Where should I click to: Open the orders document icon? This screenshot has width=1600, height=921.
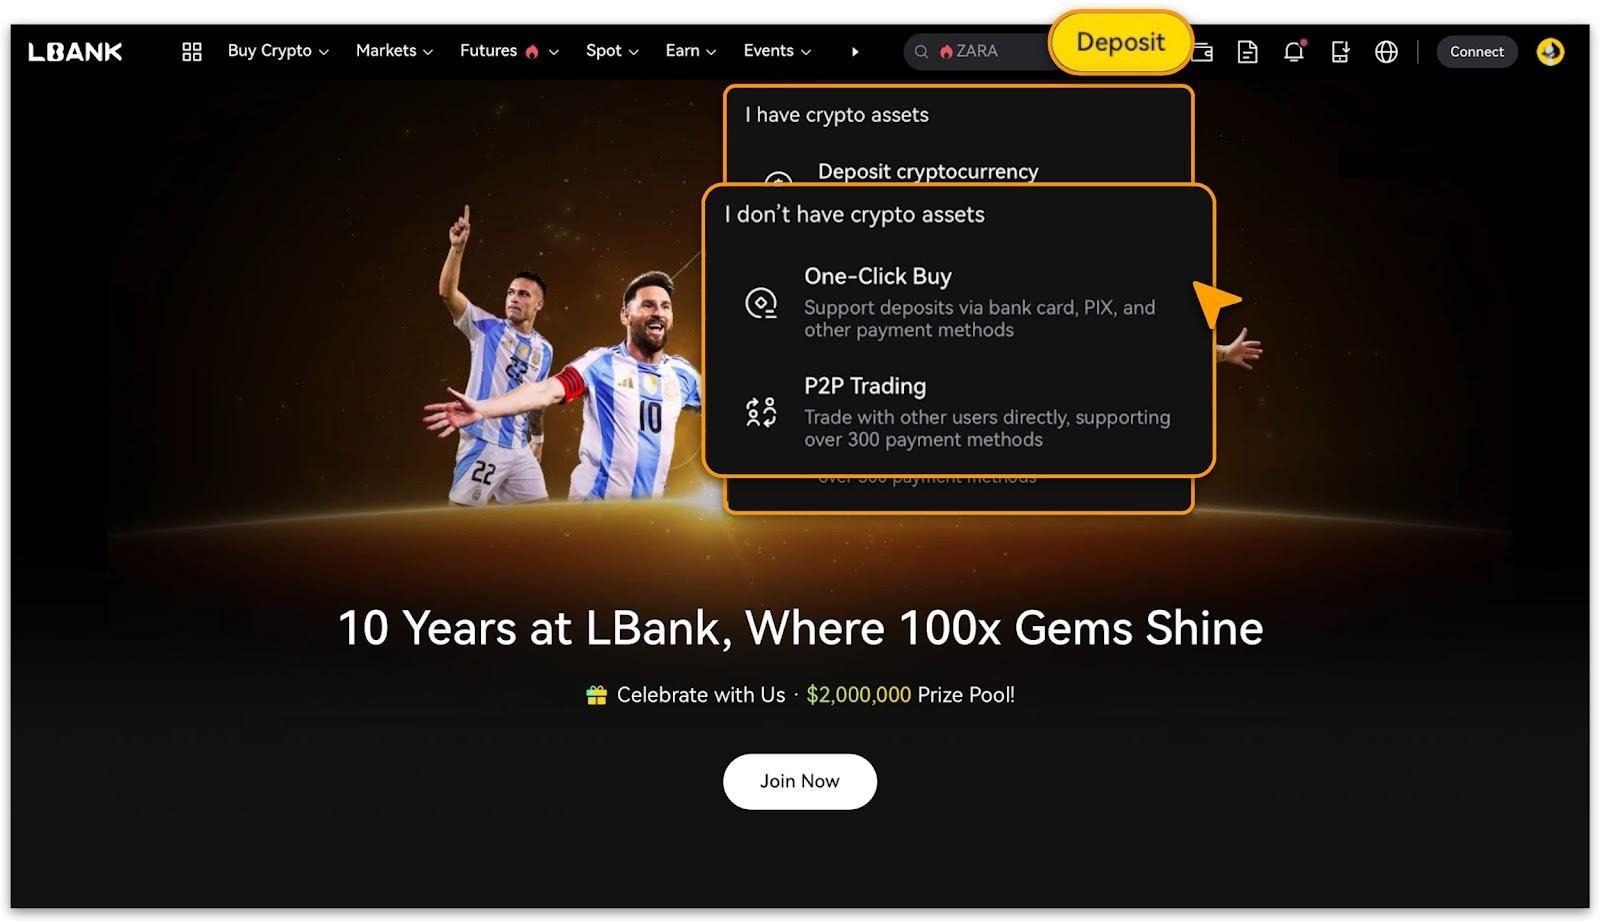(1247, 52)
